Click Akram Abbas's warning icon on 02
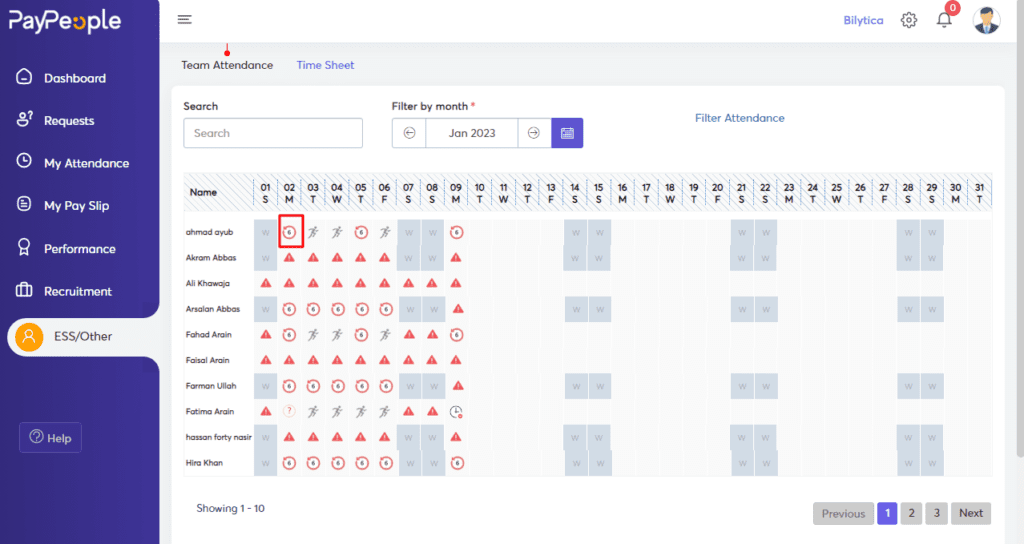 coord(289,258)
